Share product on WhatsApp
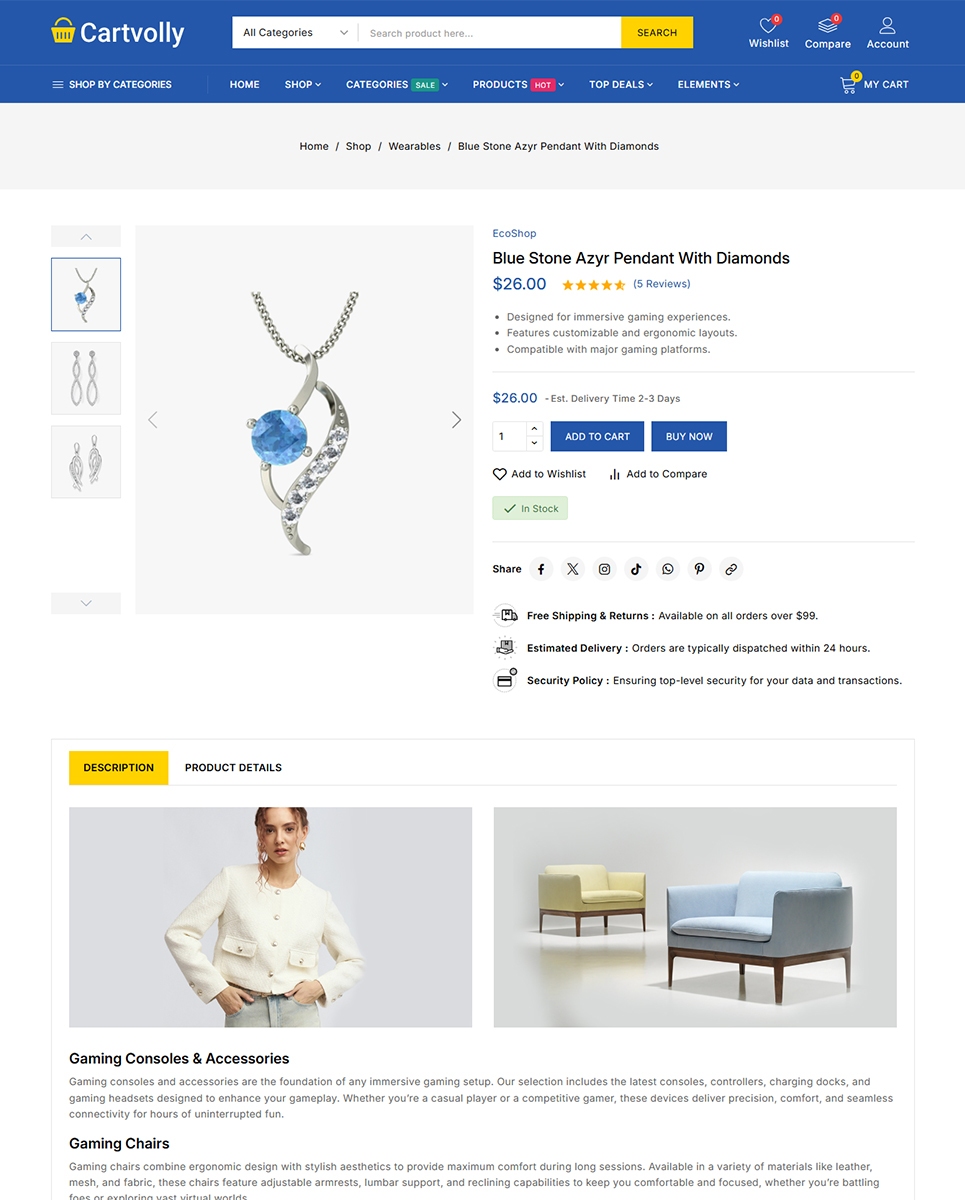The width and height of the screenshot is (965, 1200). pyautogui.click(x=668, y=569)
